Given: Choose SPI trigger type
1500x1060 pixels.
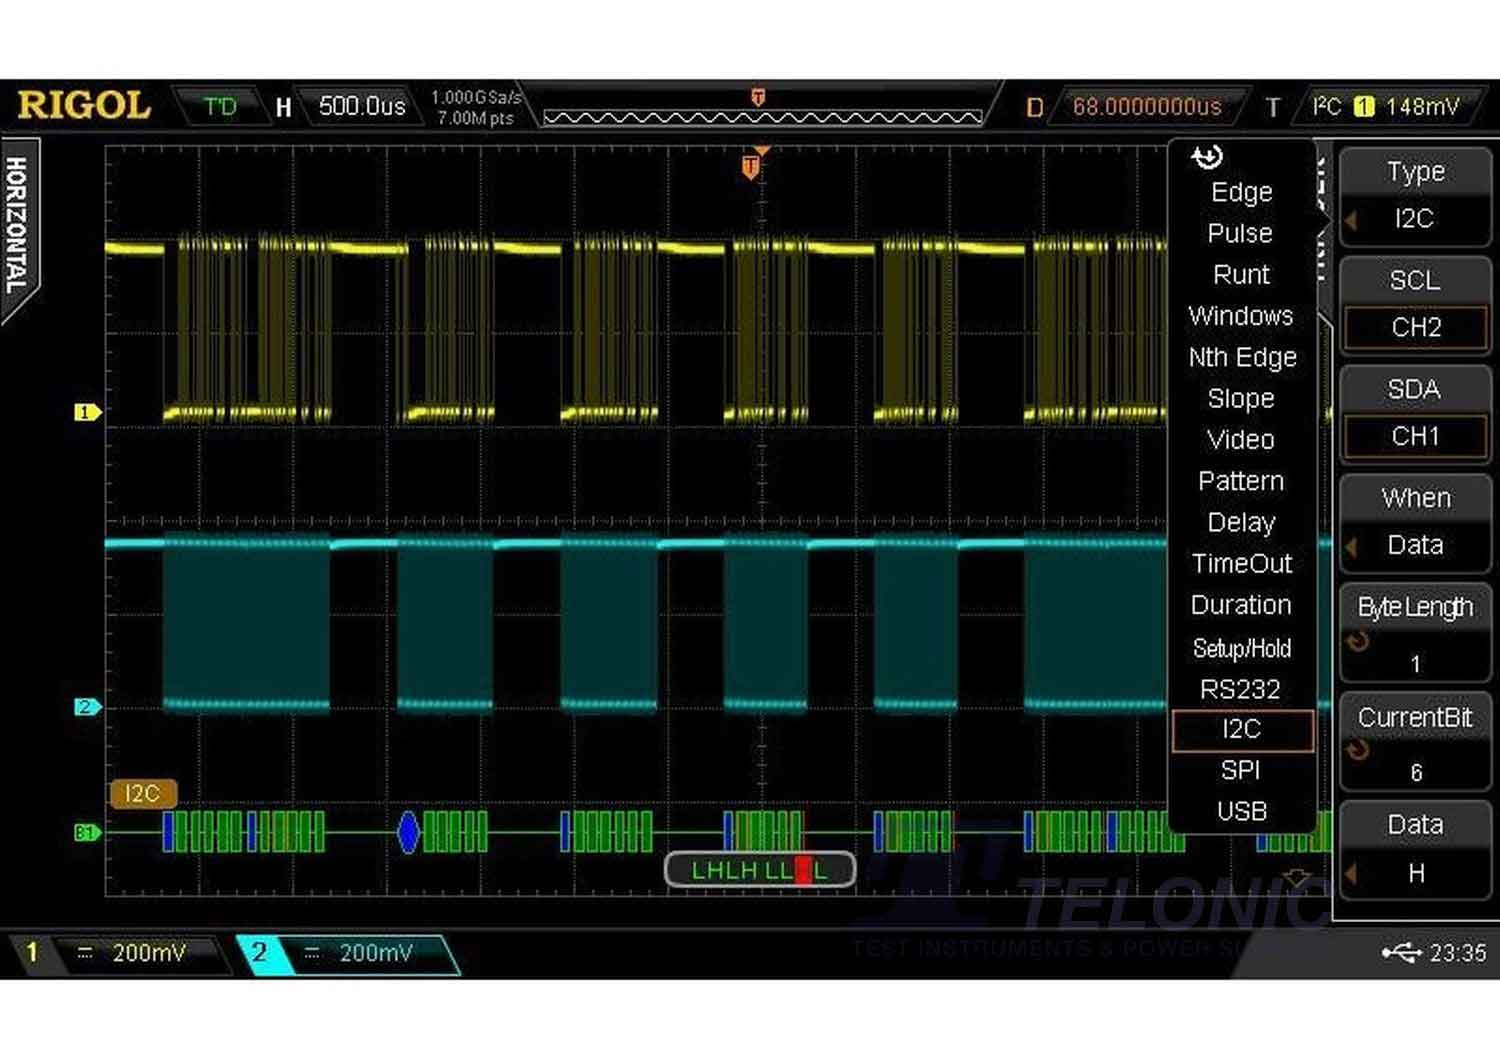Looking at the screenshot, I should point(1240,770).
